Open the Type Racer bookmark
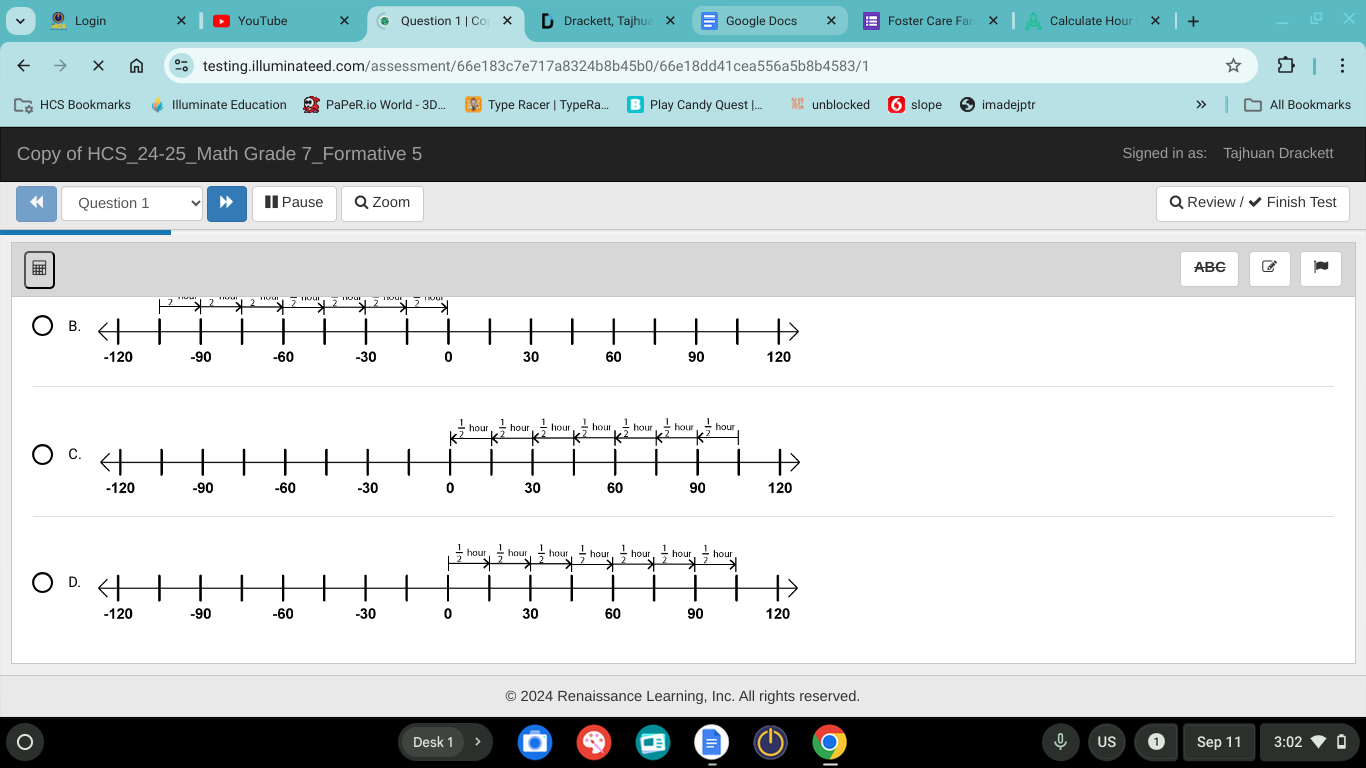 tap(538, 105)
